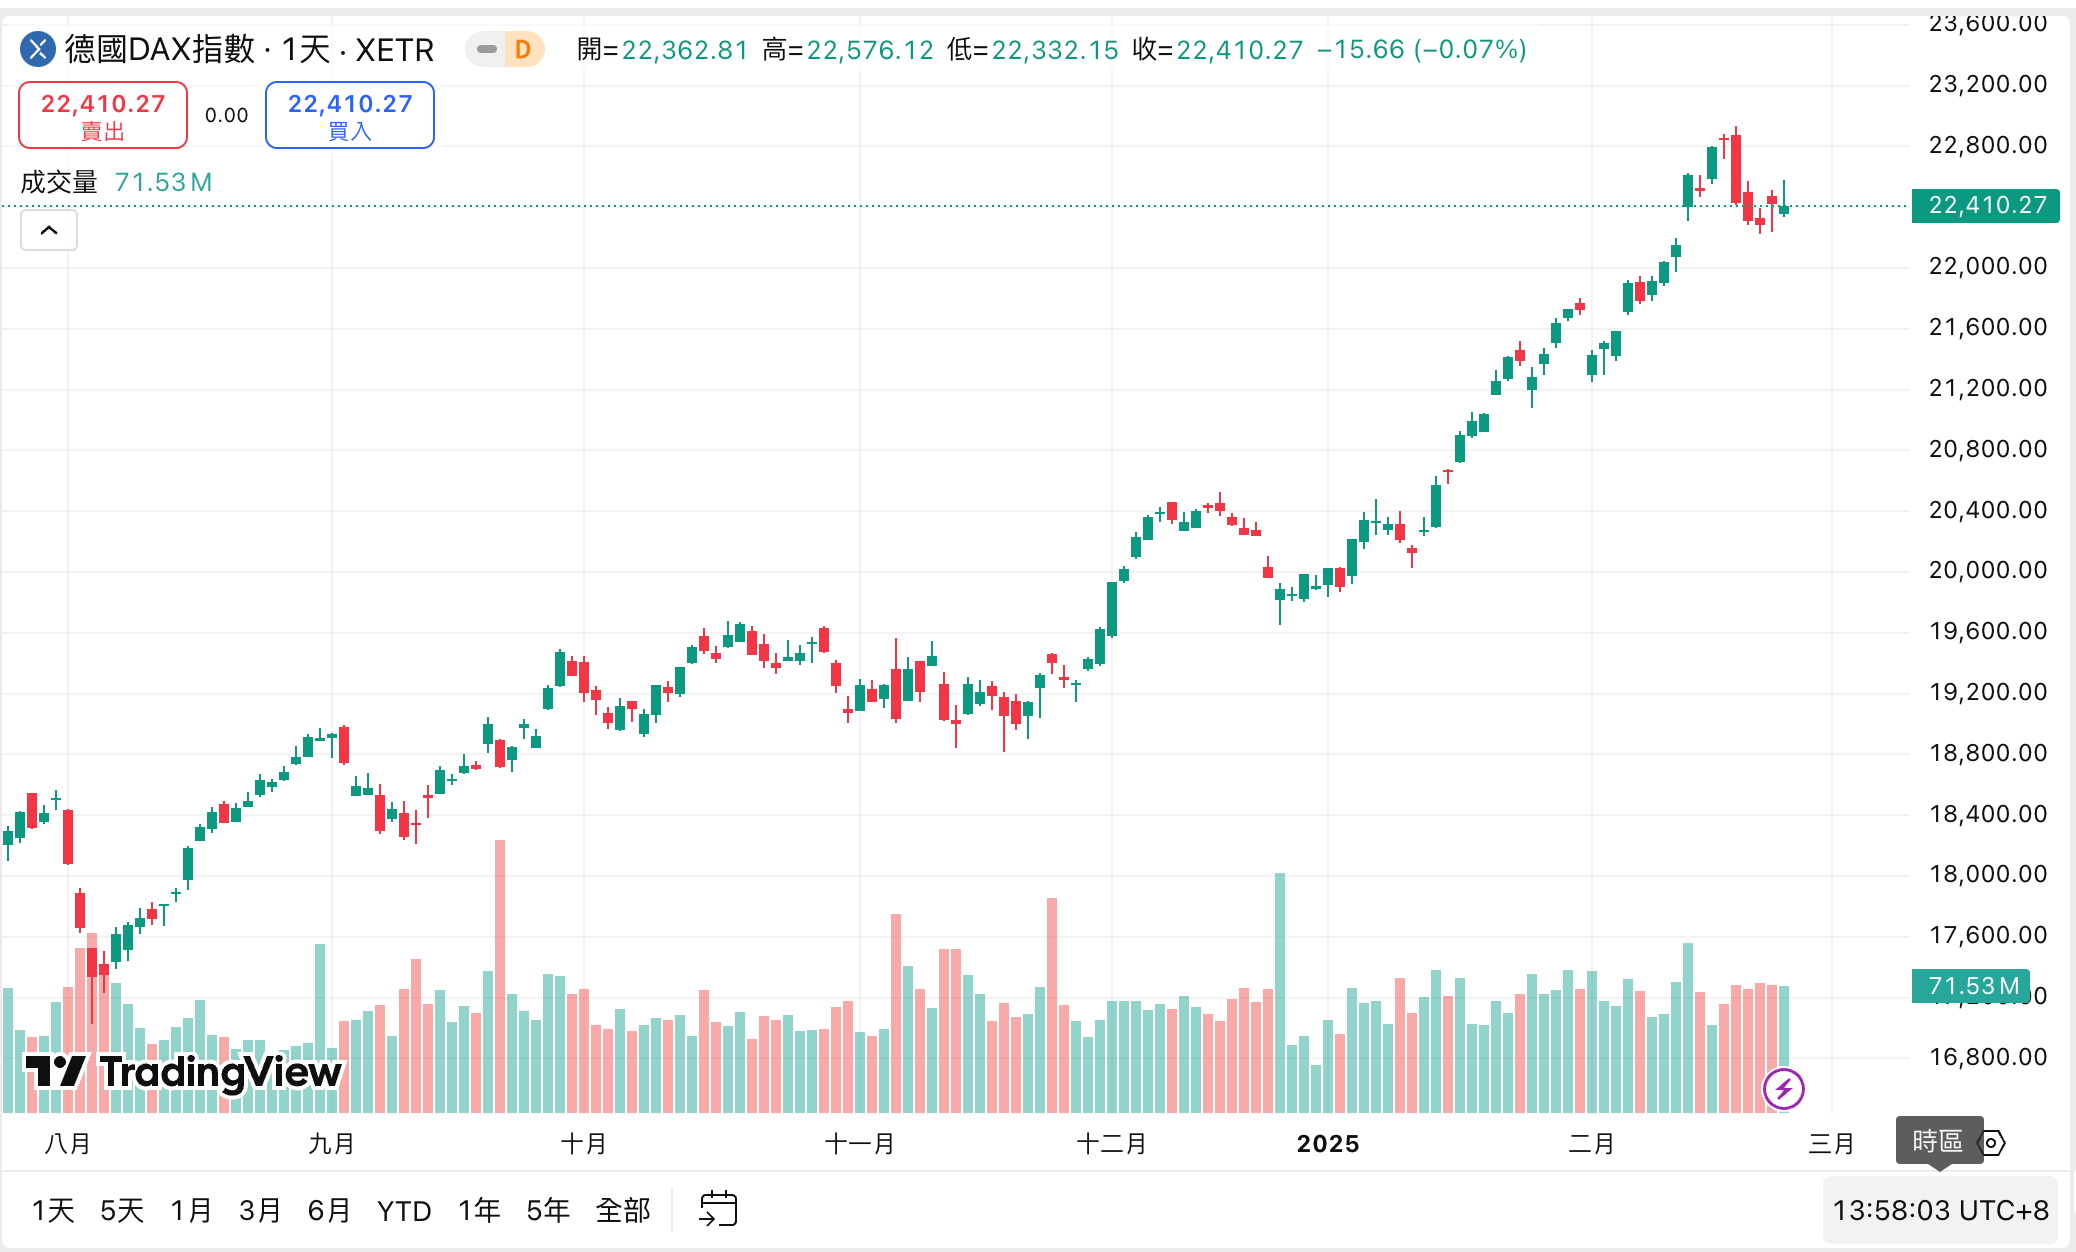Click the blue 買入 buy button
Screen dimensions: 2076x1252
click(350, 115)
